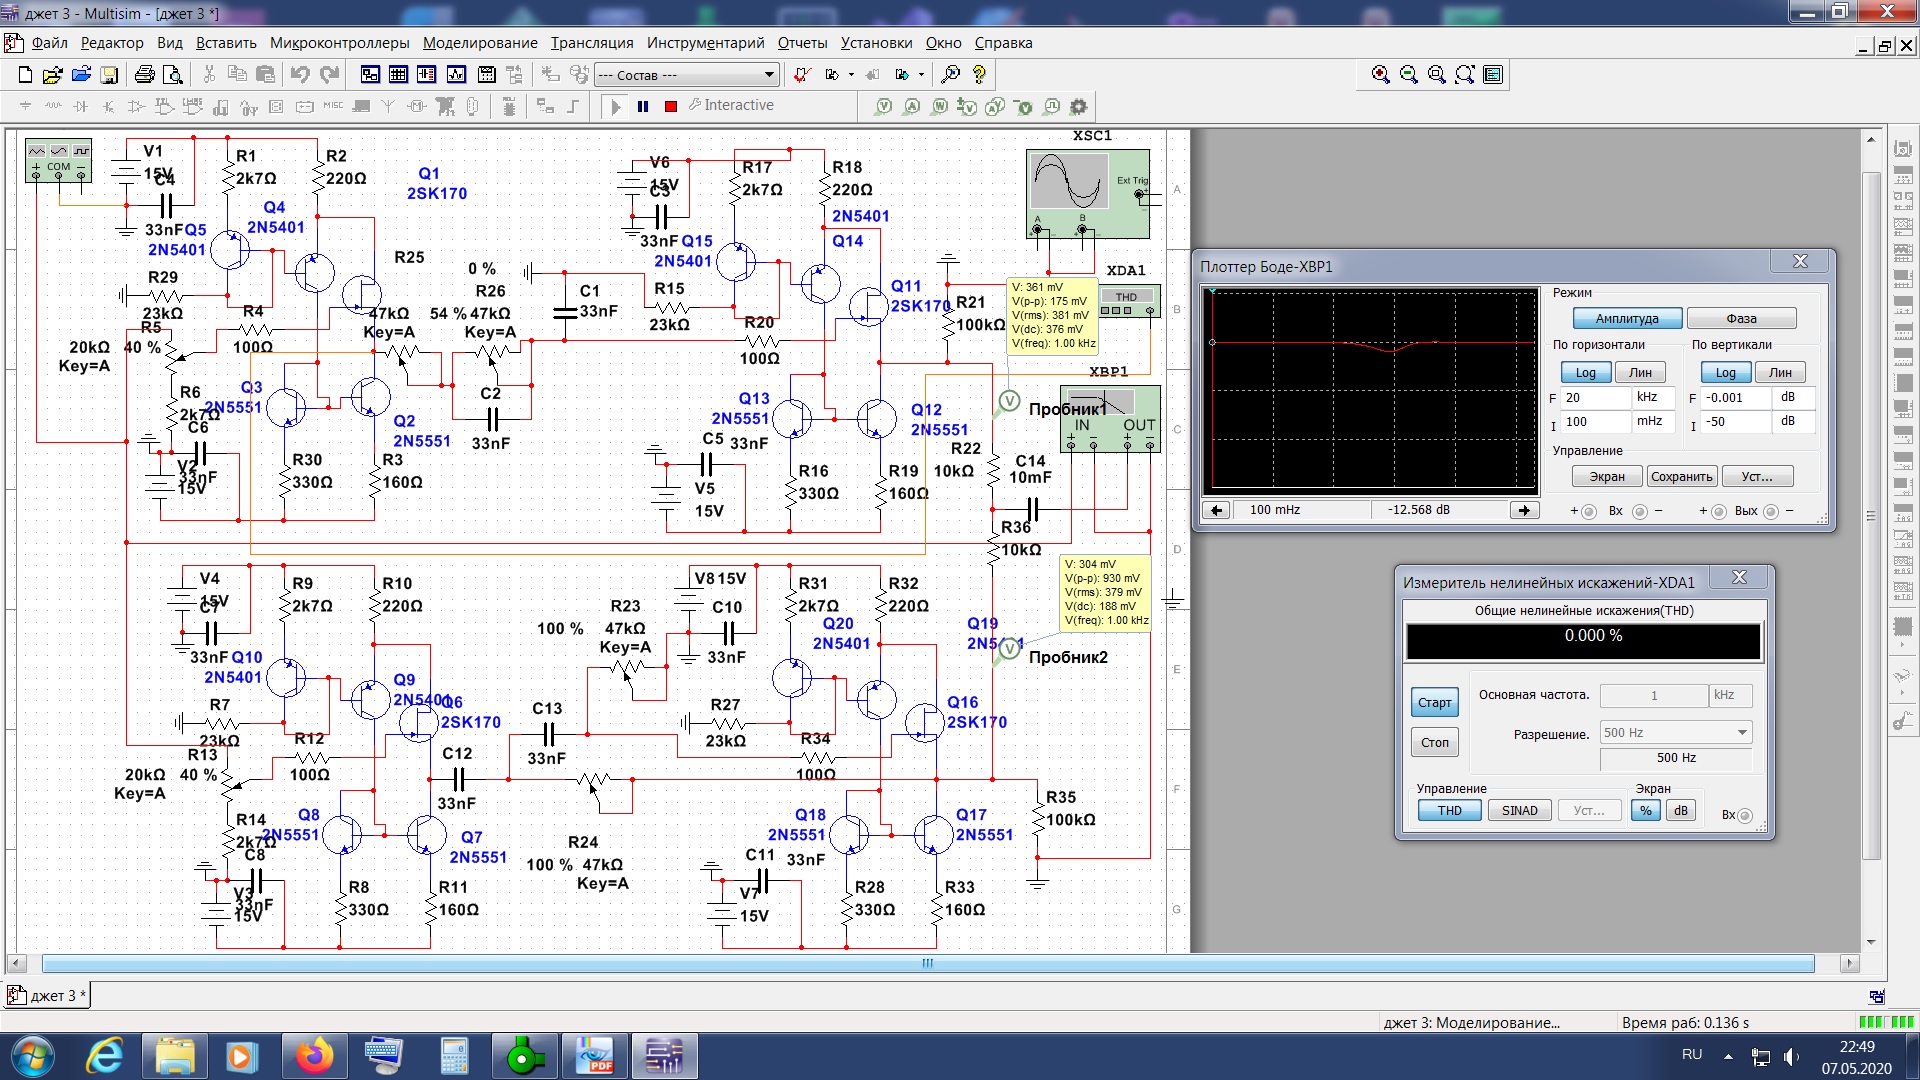Pause the running simulation
Screen dimensions: 1920x1080
pyautogui.click(x=643, y=106)
